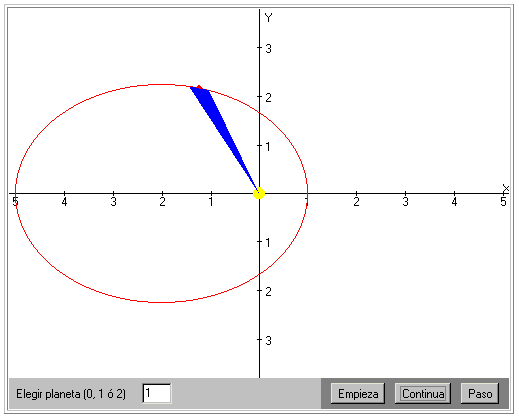Click the Paso step button
Image resolution: width=519 pixels, height=417 pixels.
[x=480, y=394]
